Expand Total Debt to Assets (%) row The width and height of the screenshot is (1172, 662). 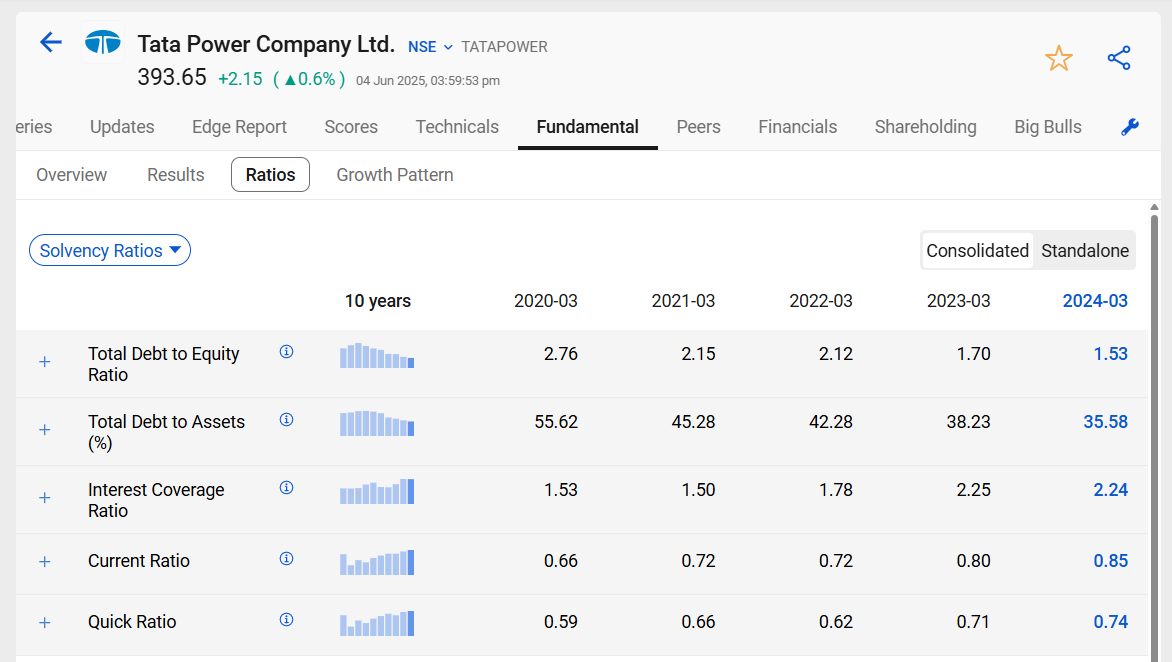[45, 430]
